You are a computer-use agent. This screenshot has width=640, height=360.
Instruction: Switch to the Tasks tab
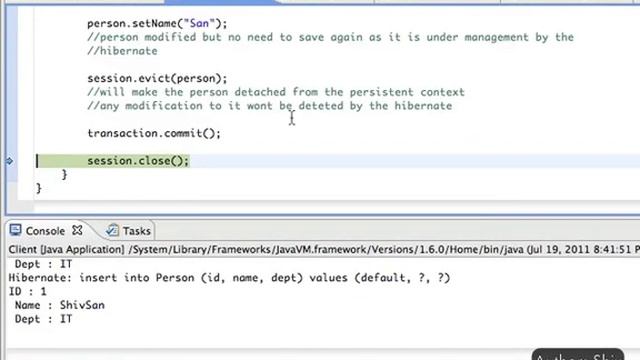[x=136, y=231]
